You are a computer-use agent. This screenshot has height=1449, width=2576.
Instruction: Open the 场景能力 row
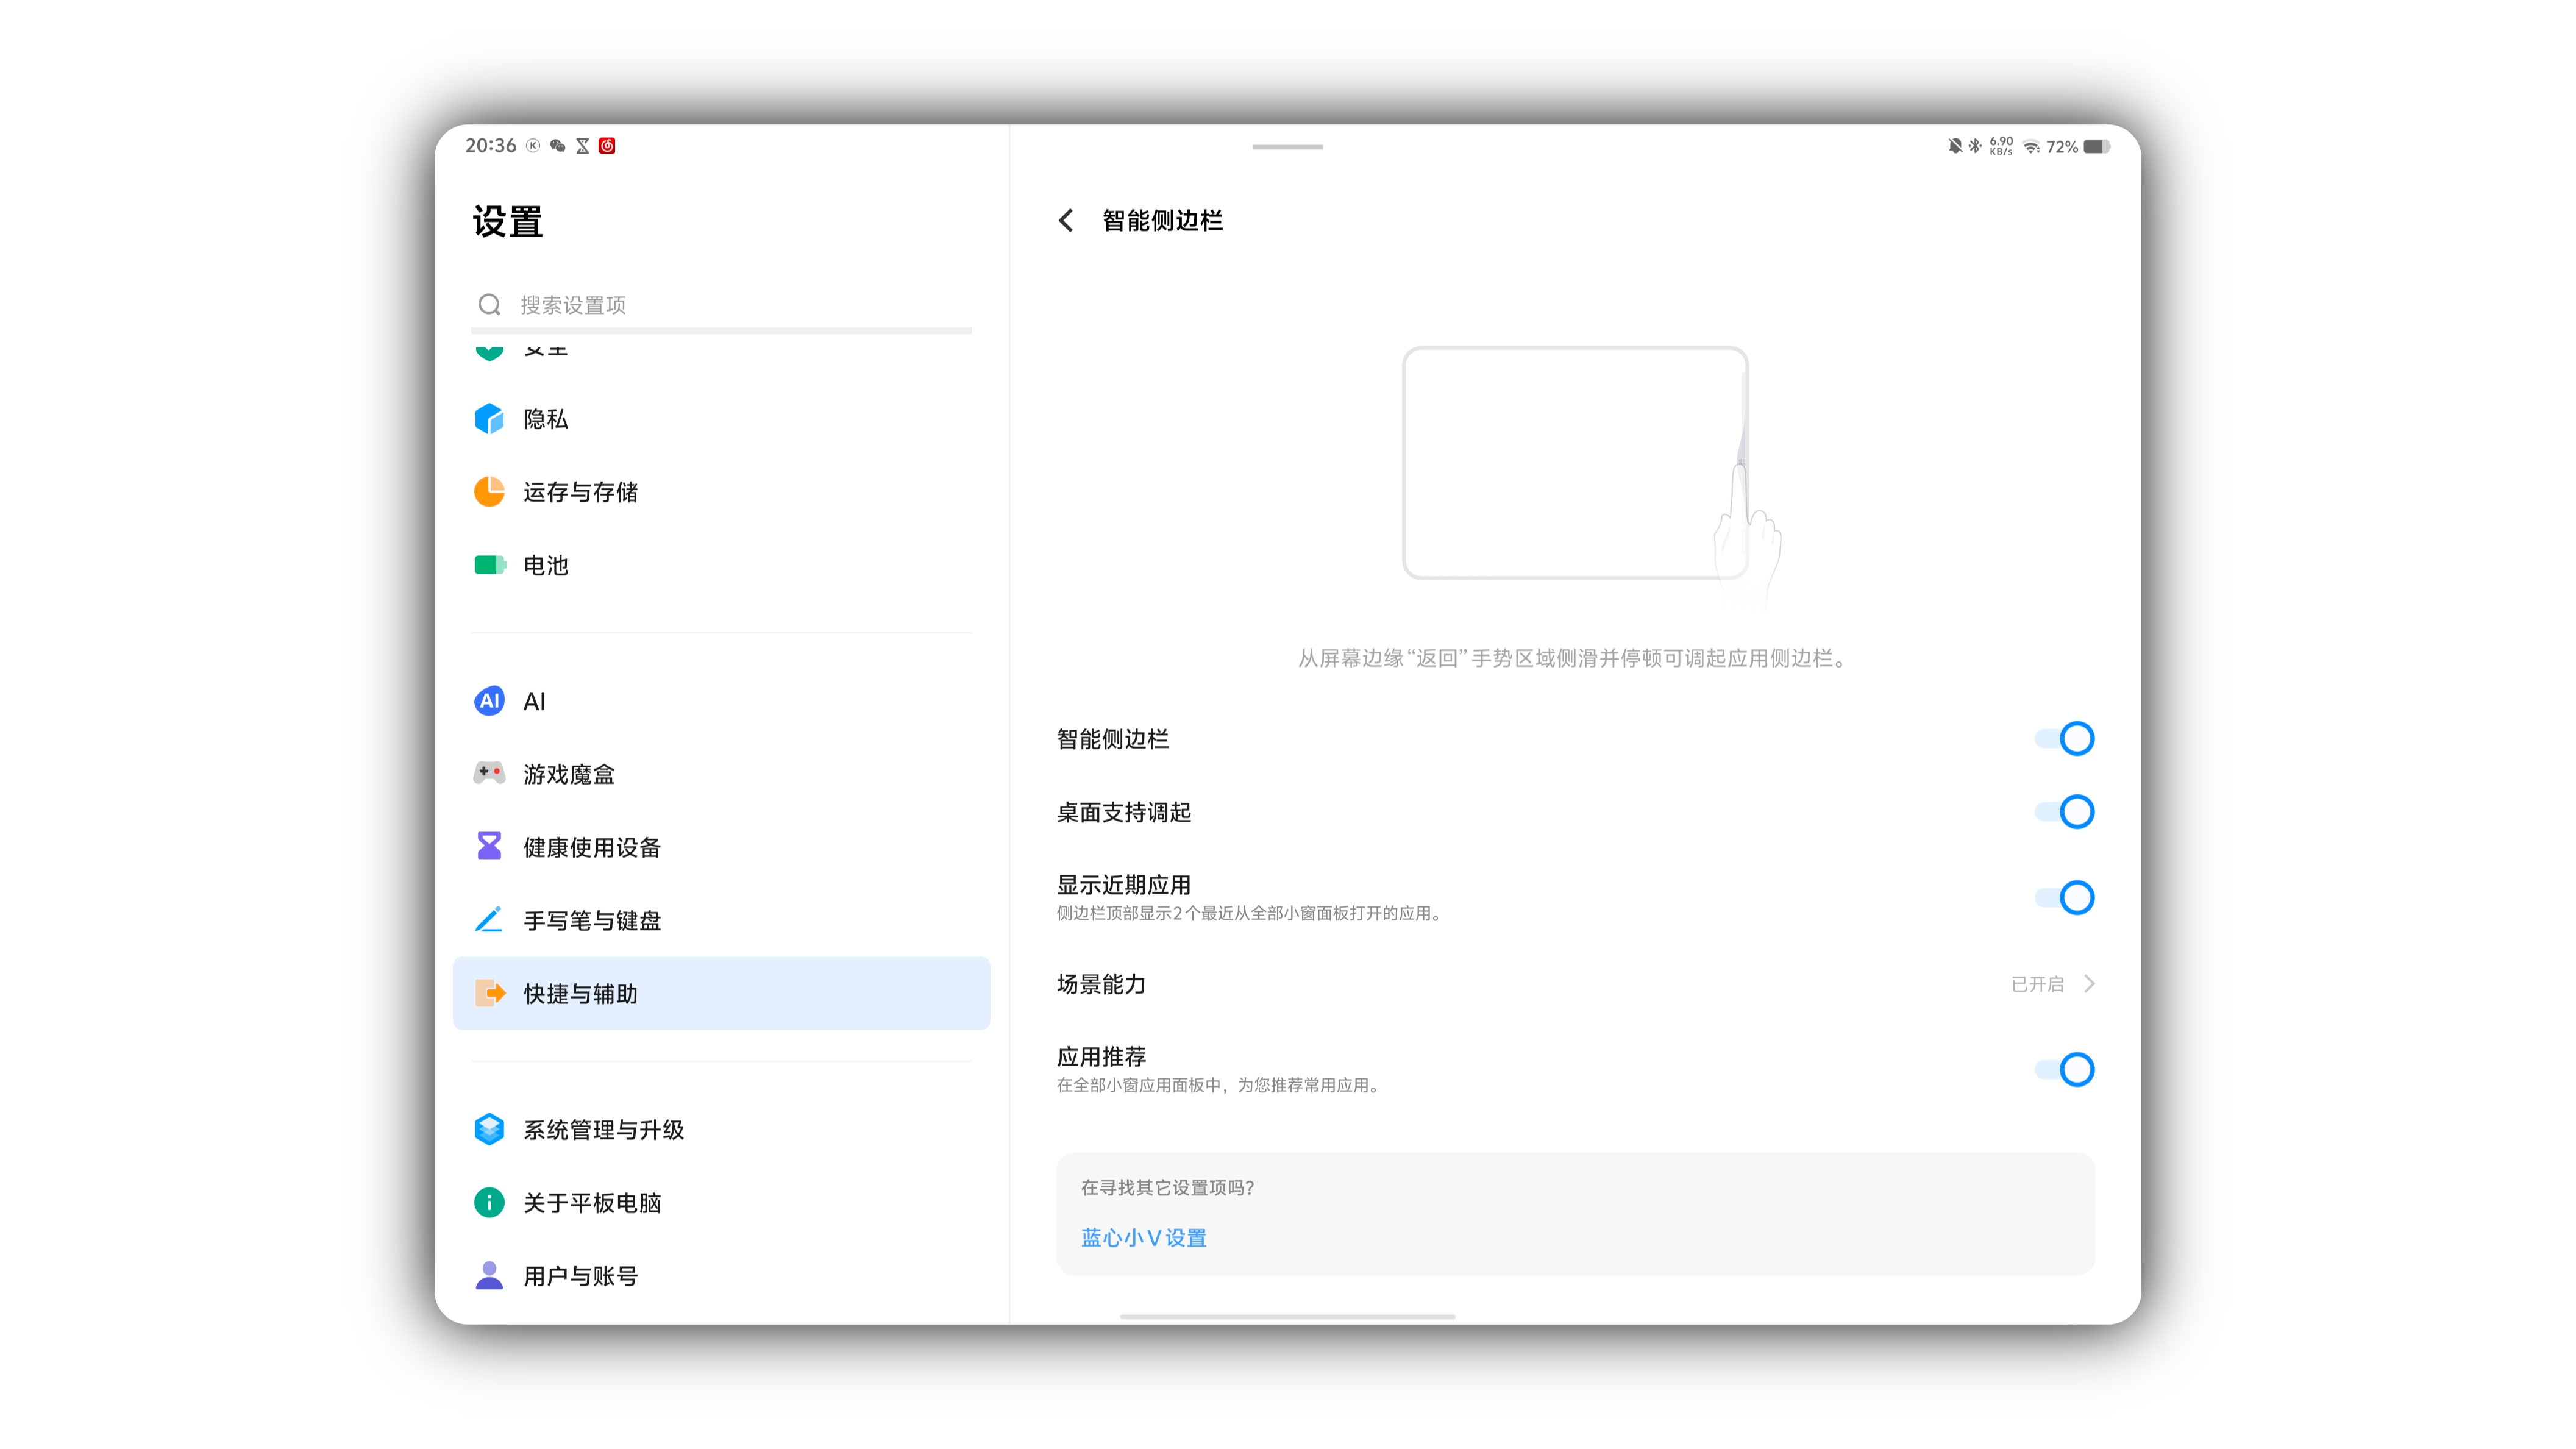tap(1575, 984)
